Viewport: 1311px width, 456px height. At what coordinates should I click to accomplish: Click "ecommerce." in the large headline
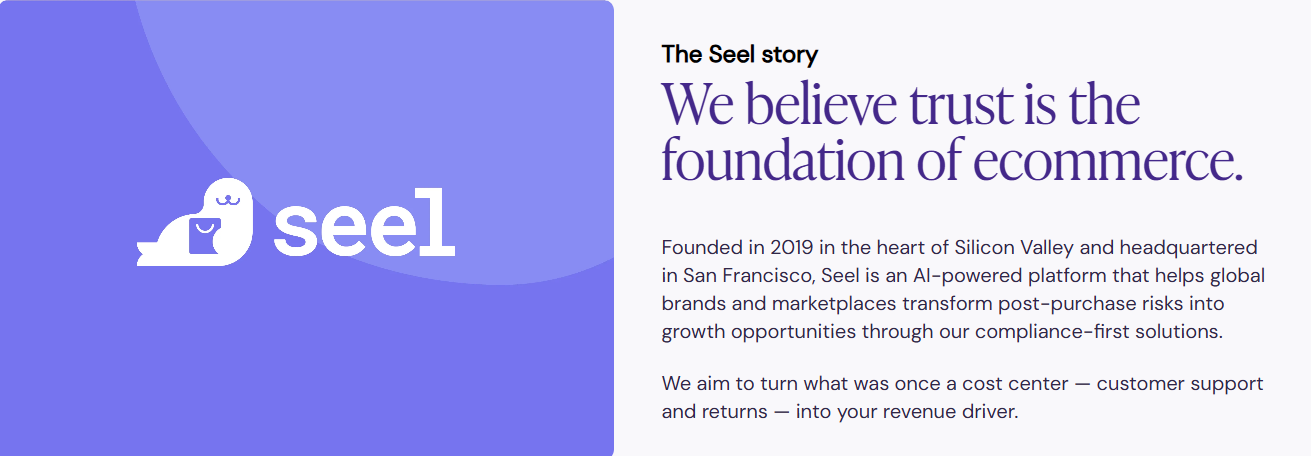pos(1107,160)
